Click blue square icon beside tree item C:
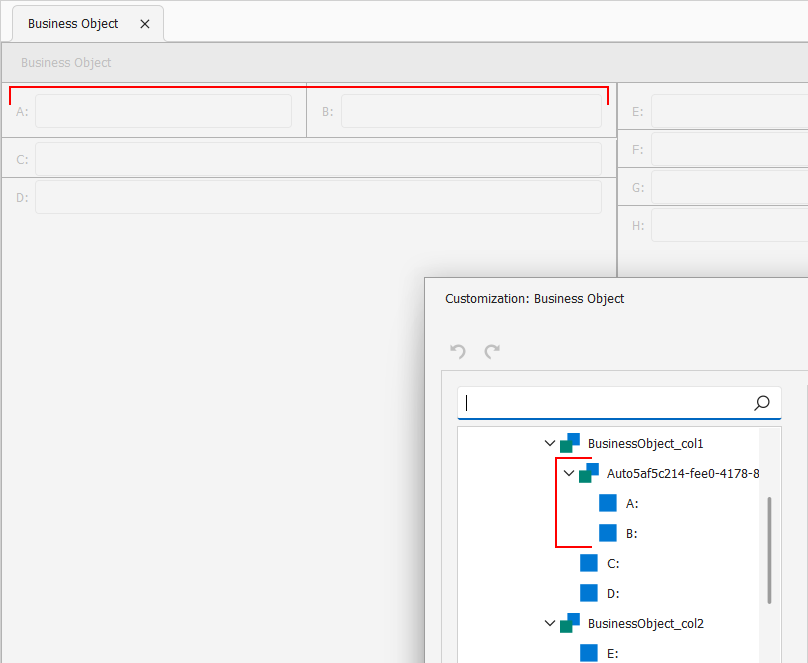 [x=589, y=563]
